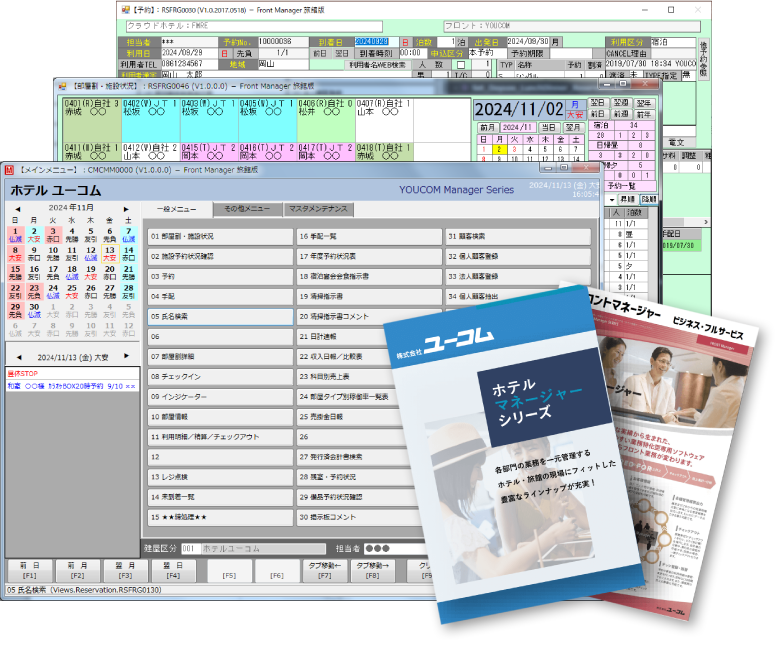Open menu button number 19
Screen dimensions: 784x656
click(370, 296)
